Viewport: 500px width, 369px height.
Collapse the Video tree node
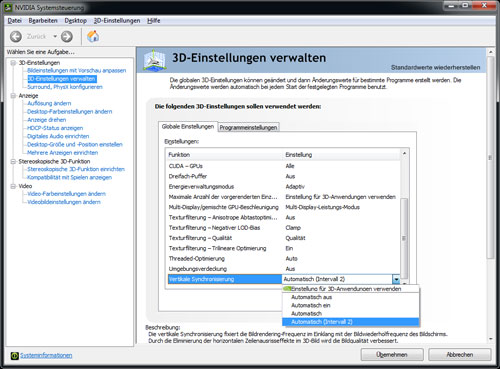click(x=13, y=186)
